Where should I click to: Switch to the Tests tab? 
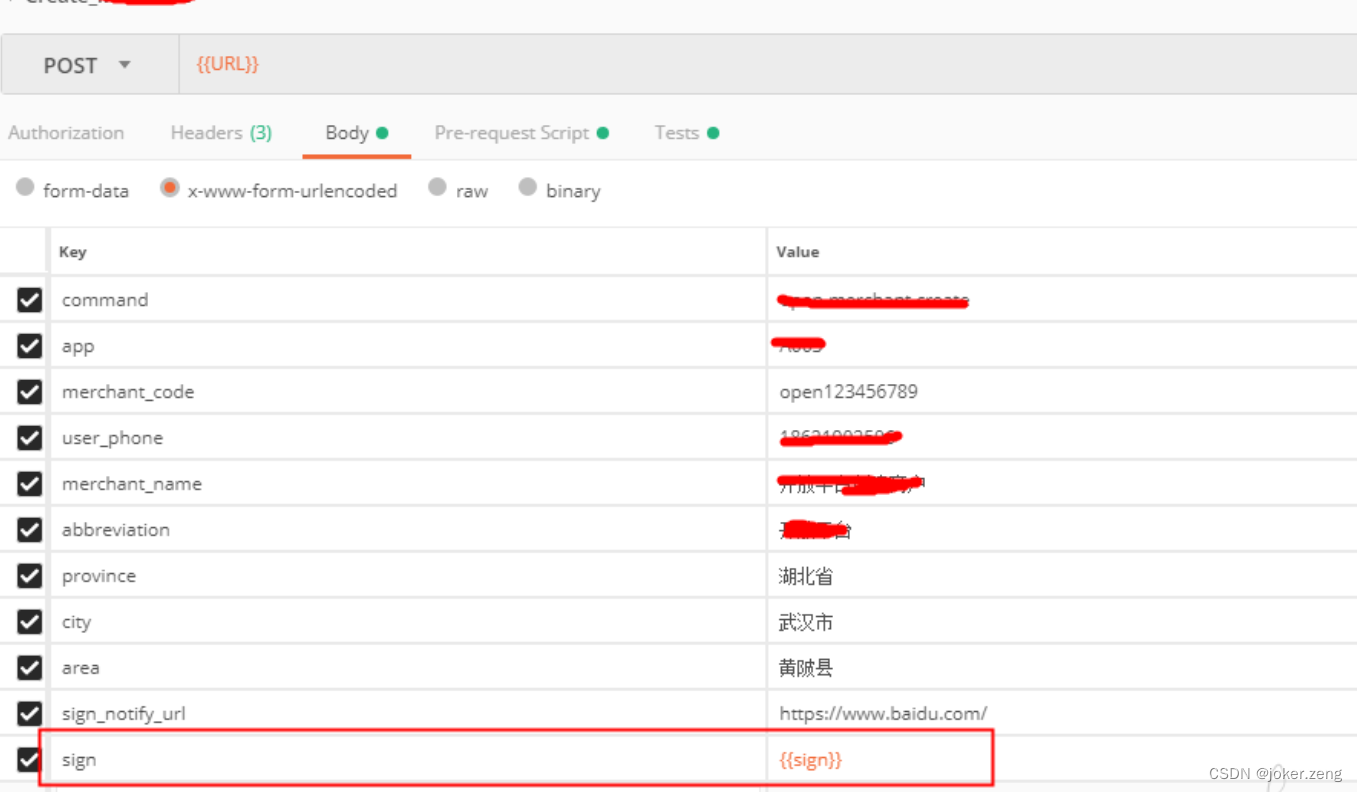click(677, 132)
